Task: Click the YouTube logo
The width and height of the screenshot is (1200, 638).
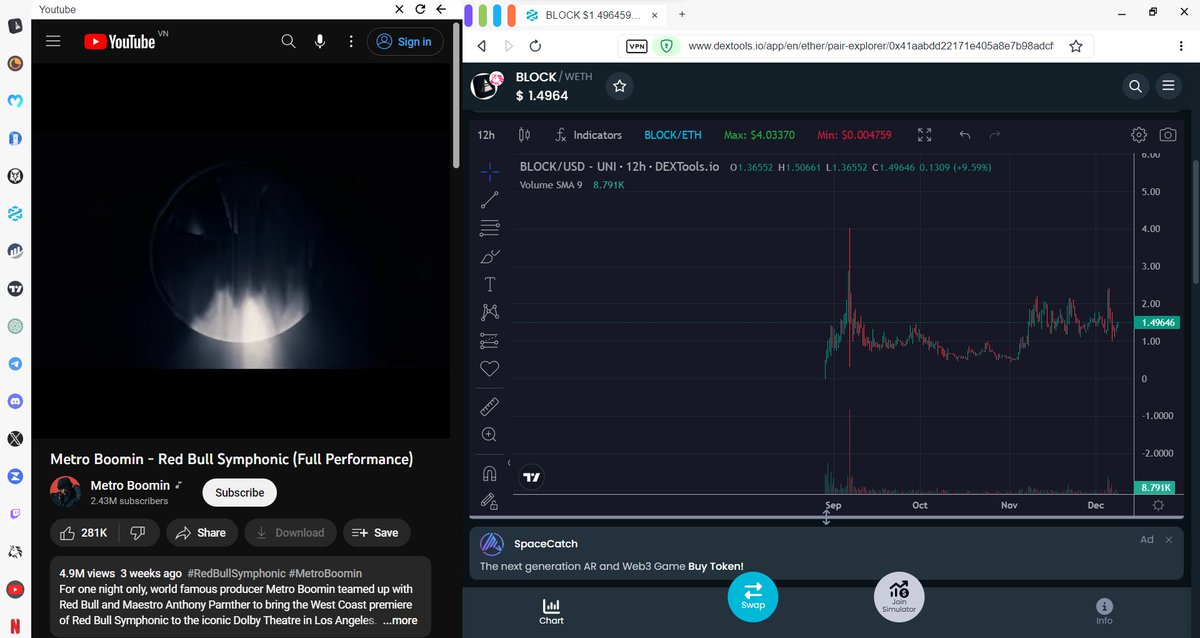Action: point(120,41)
